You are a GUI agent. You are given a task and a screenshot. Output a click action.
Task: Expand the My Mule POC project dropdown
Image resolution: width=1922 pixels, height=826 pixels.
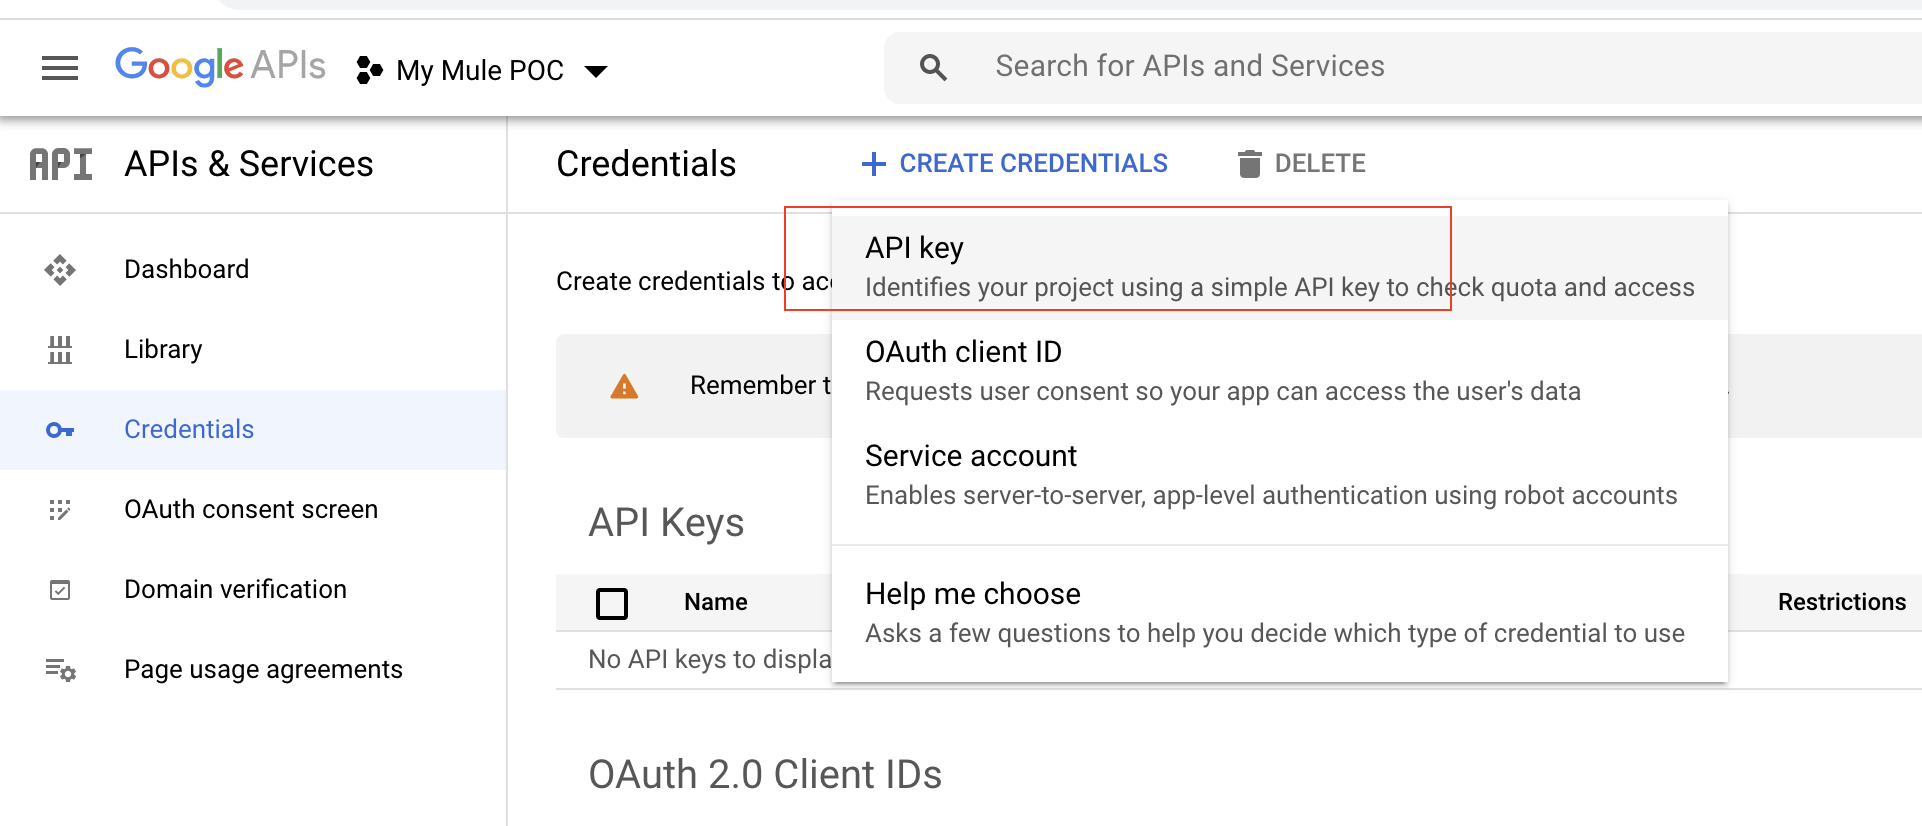(482, 70)
